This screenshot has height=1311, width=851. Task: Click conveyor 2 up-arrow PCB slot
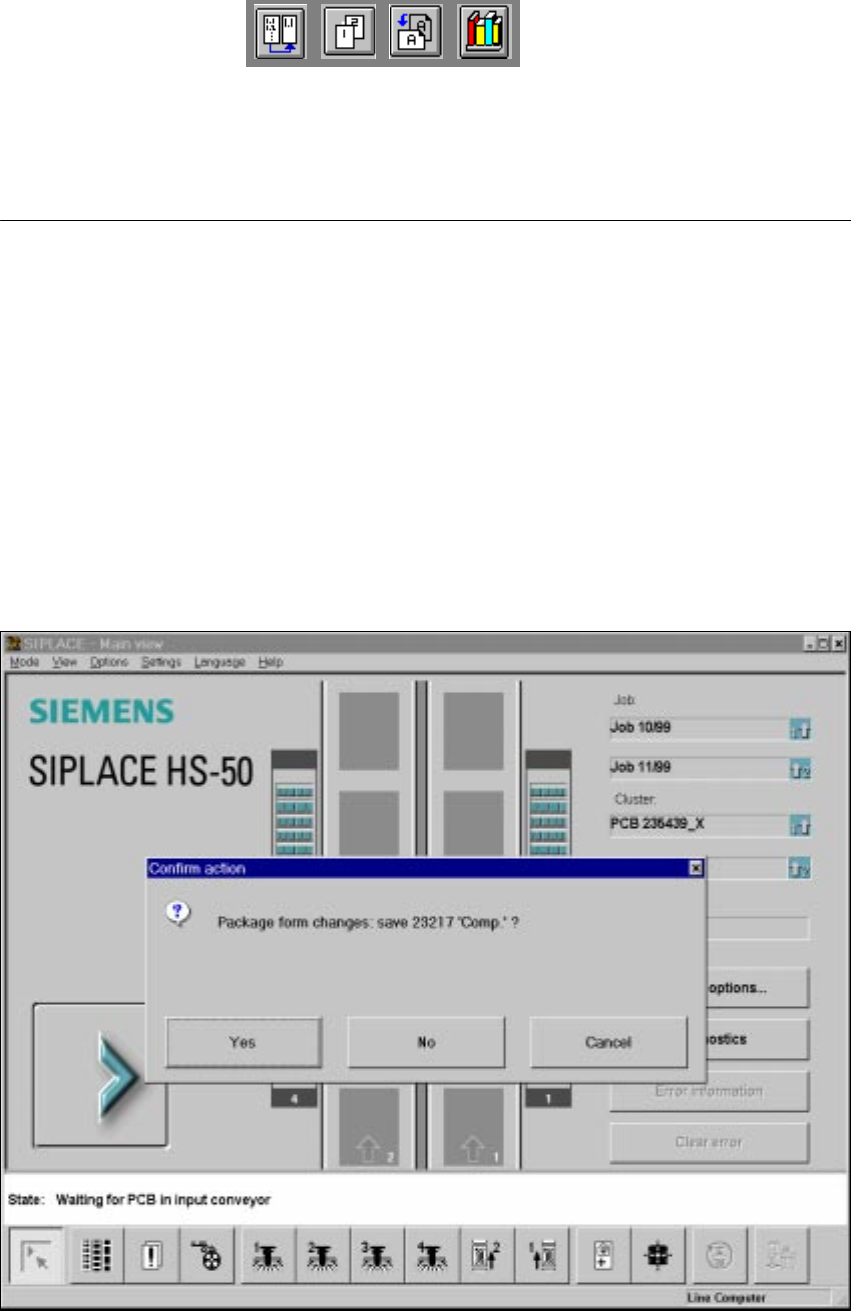pyautogui.click(x=369, y=1125)
